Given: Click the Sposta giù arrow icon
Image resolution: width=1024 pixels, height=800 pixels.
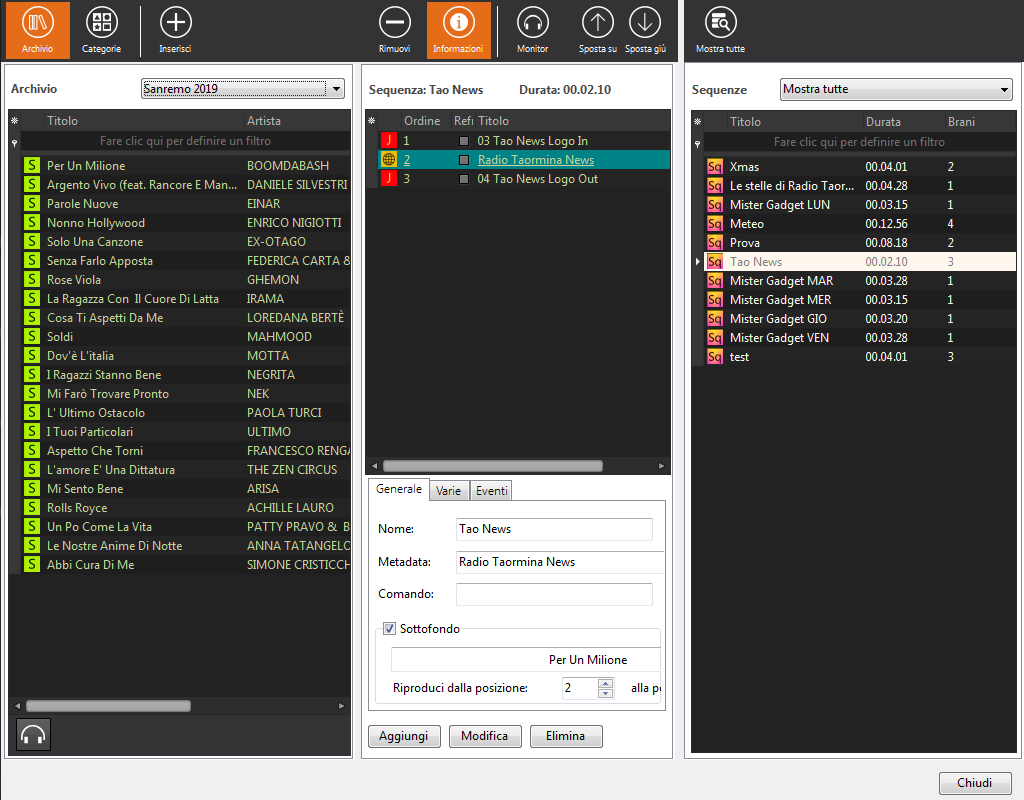Looking at the screenshot, I should 644,24.
